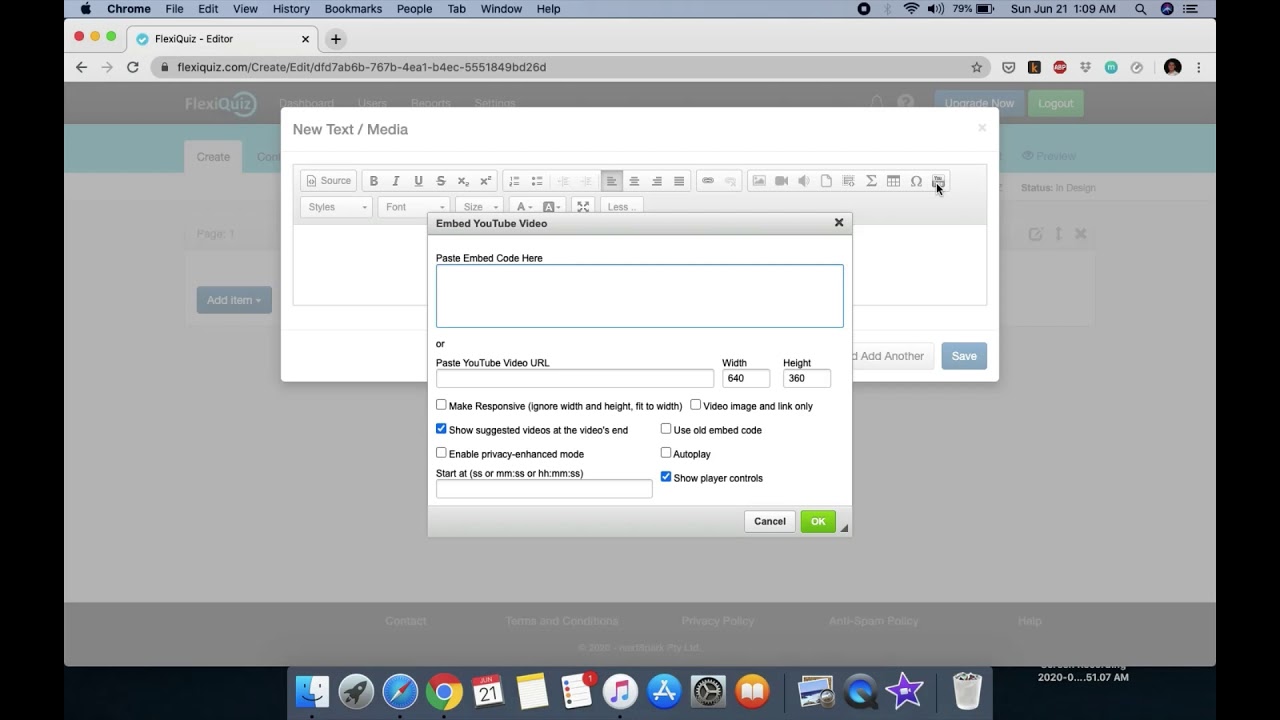Click the Less toolbar toggle
Image resolution: width=1280 pixels, height=720 pixels.
pos(621,207)
